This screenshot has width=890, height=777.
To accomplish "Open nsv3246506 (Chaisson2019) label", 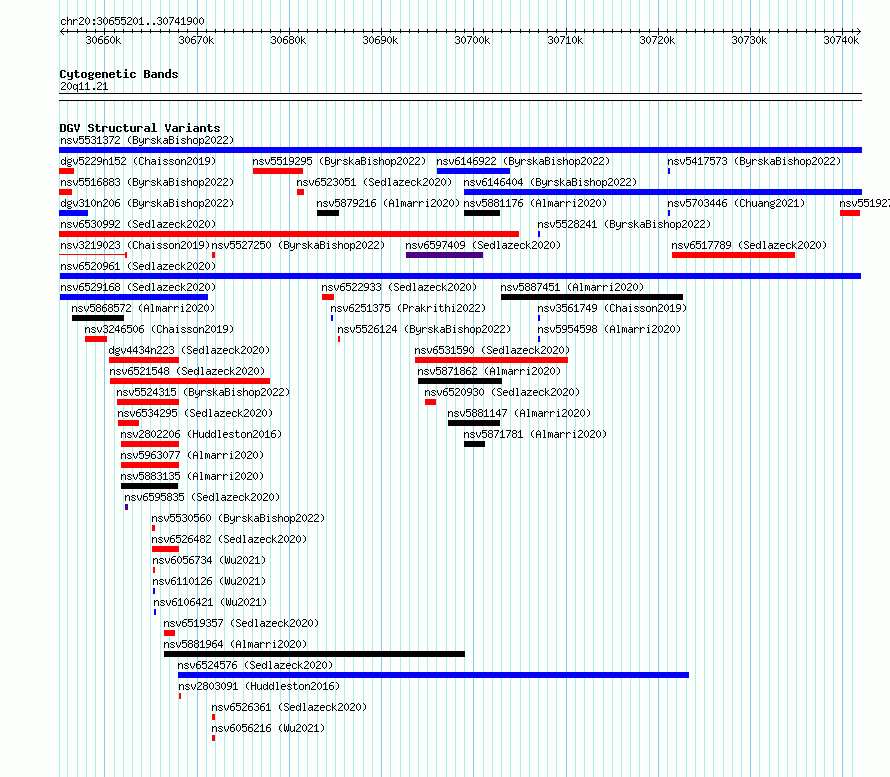I will click(159, 329).
